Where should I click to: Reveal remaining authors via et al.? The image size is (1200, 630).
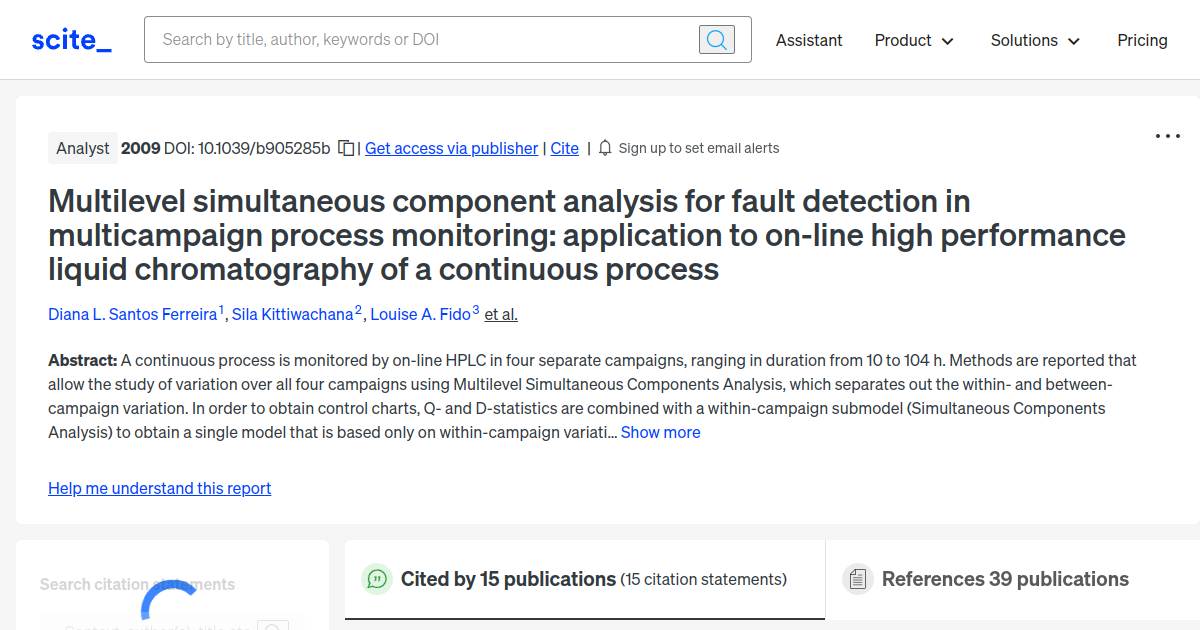[500, 314]
